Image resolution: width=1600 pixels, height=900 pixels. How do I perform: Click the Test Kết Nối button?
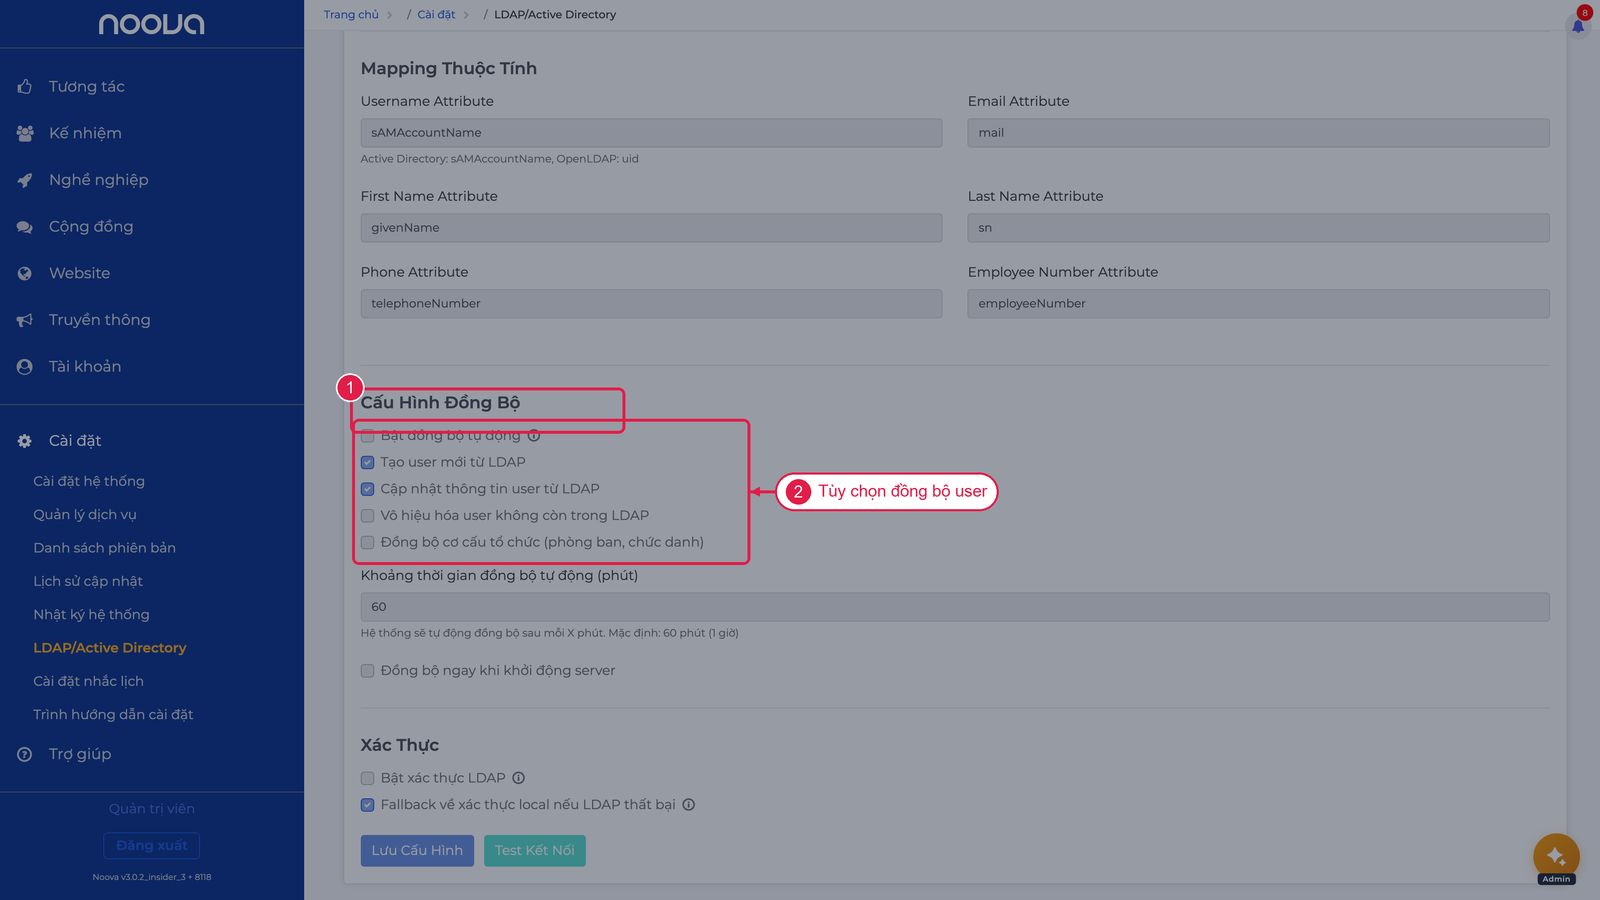click(x=535, y=851)
